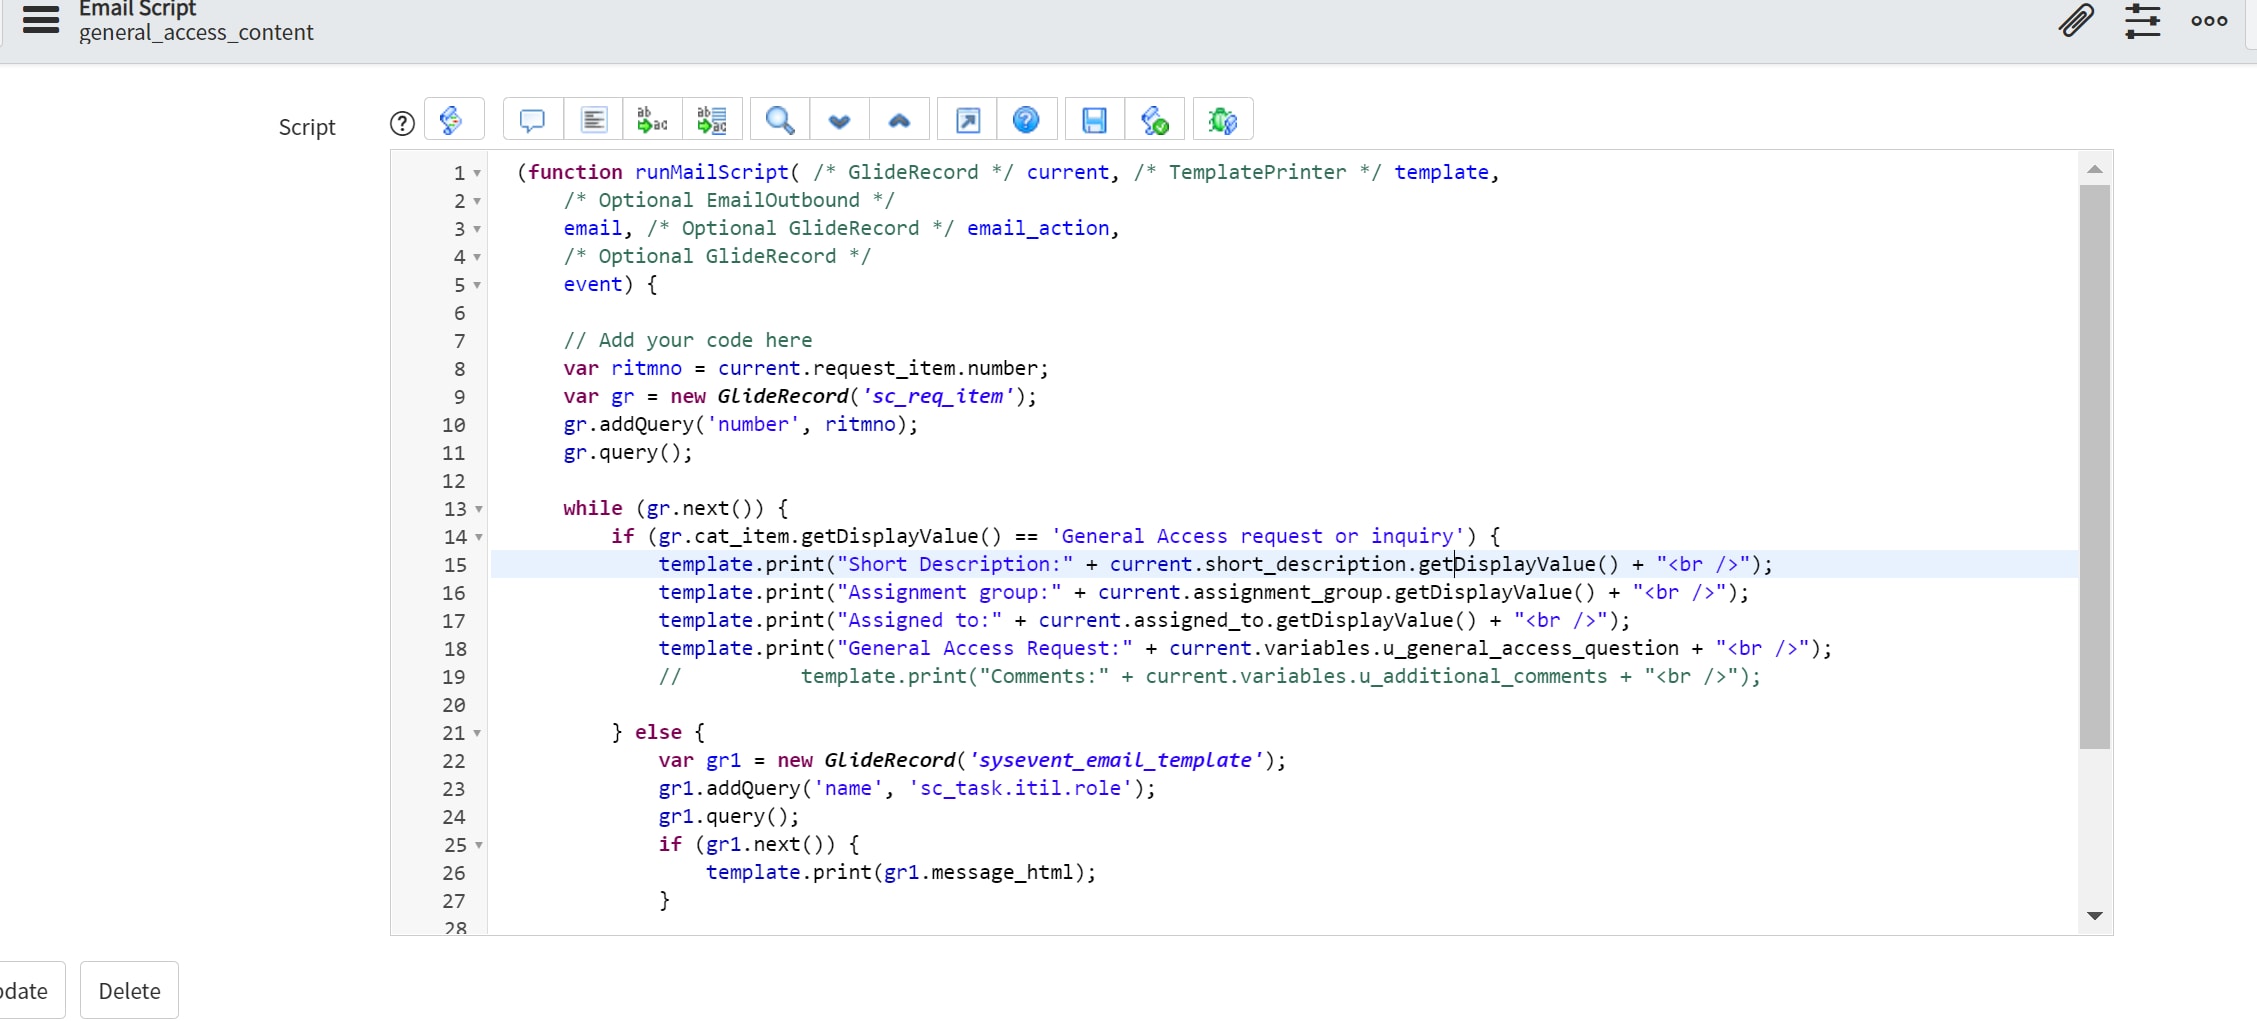Open the attachments paperclip
Screen dimensions: 2257x1021
(2076, 20)
